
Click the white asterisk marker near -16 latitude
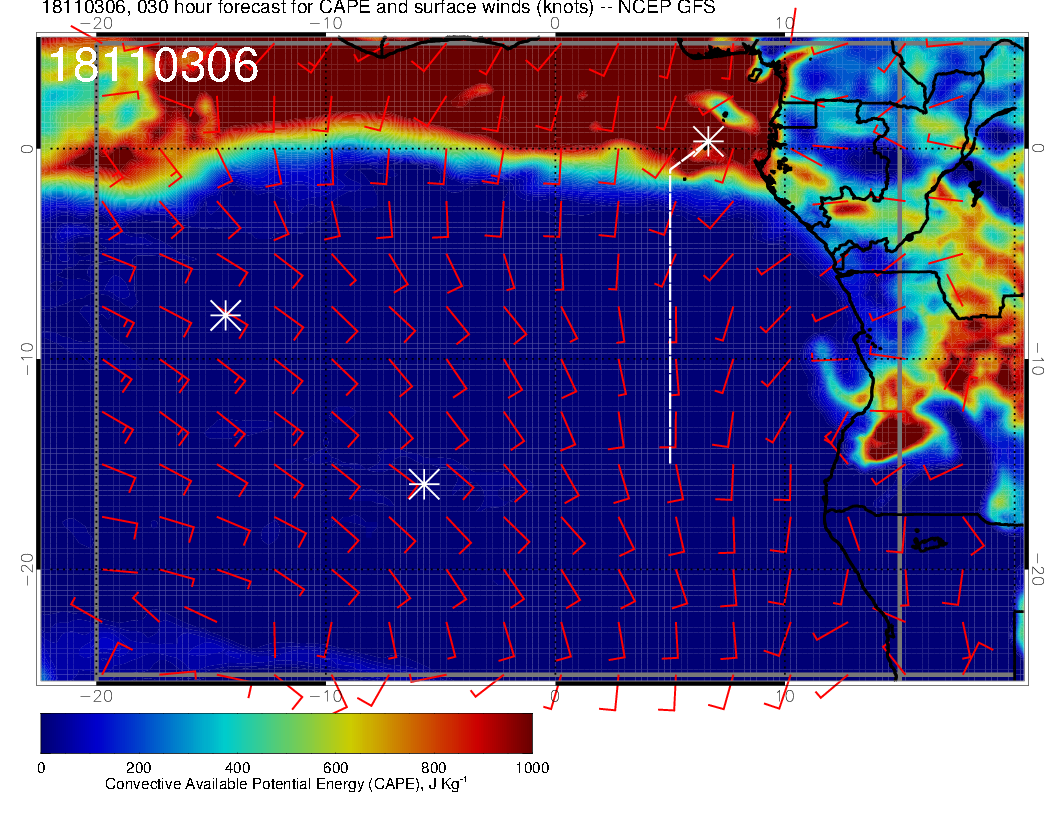click(424, 484)
